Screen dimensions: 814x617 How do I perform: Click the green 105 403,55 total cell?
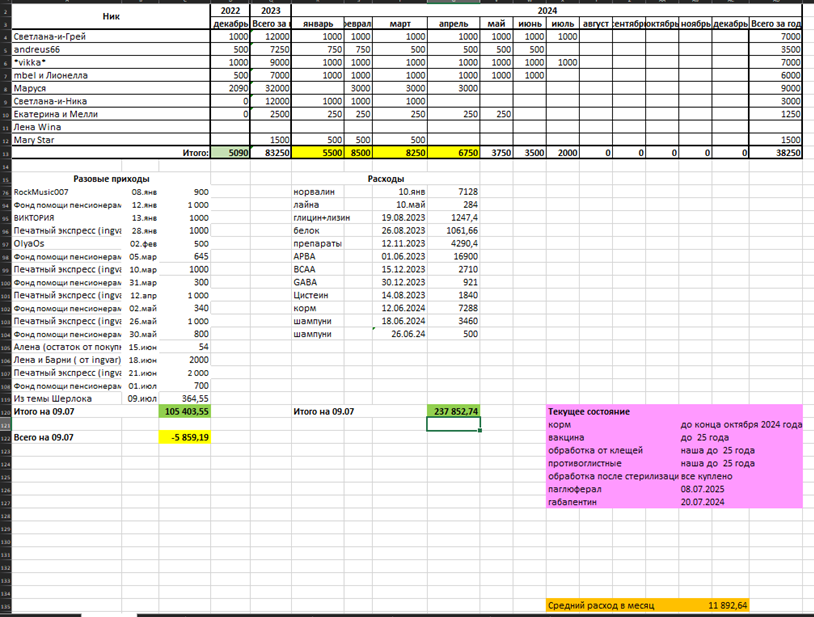[185, 411]
